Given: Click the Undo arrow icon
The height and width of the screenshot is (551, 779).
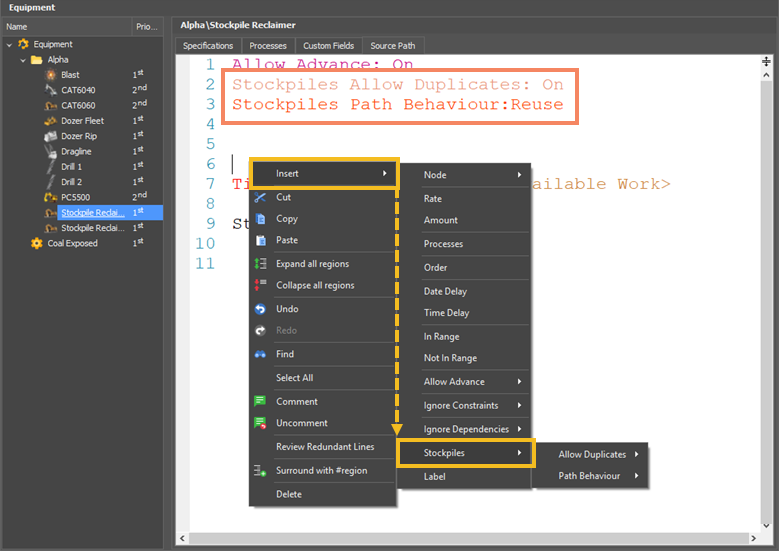Looking at the screenshot, I should click(260, 309).
